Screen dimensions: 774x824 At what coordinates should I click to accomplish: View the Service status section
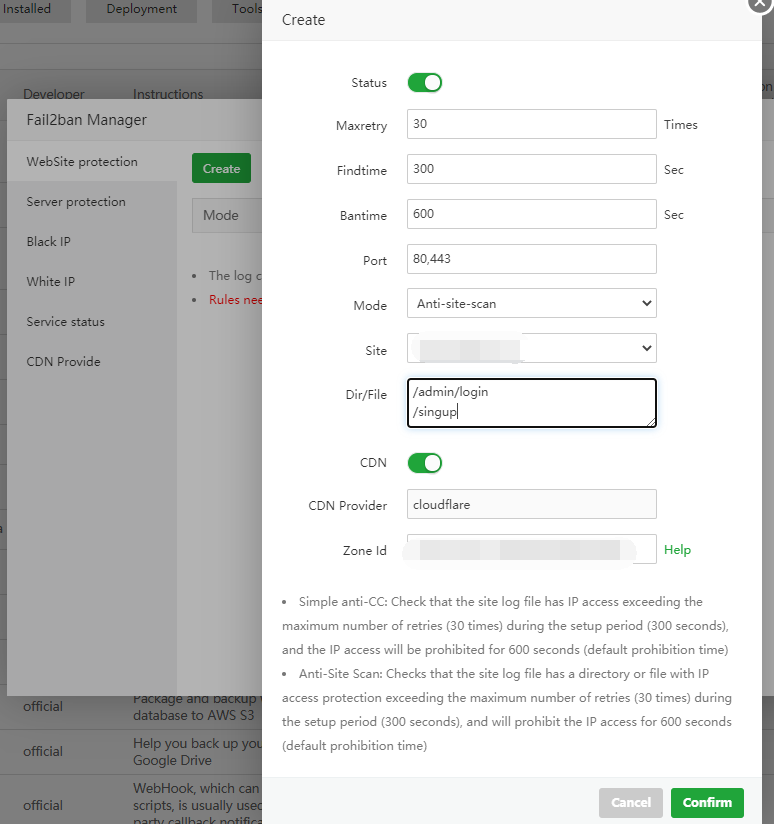coord(65,322)
